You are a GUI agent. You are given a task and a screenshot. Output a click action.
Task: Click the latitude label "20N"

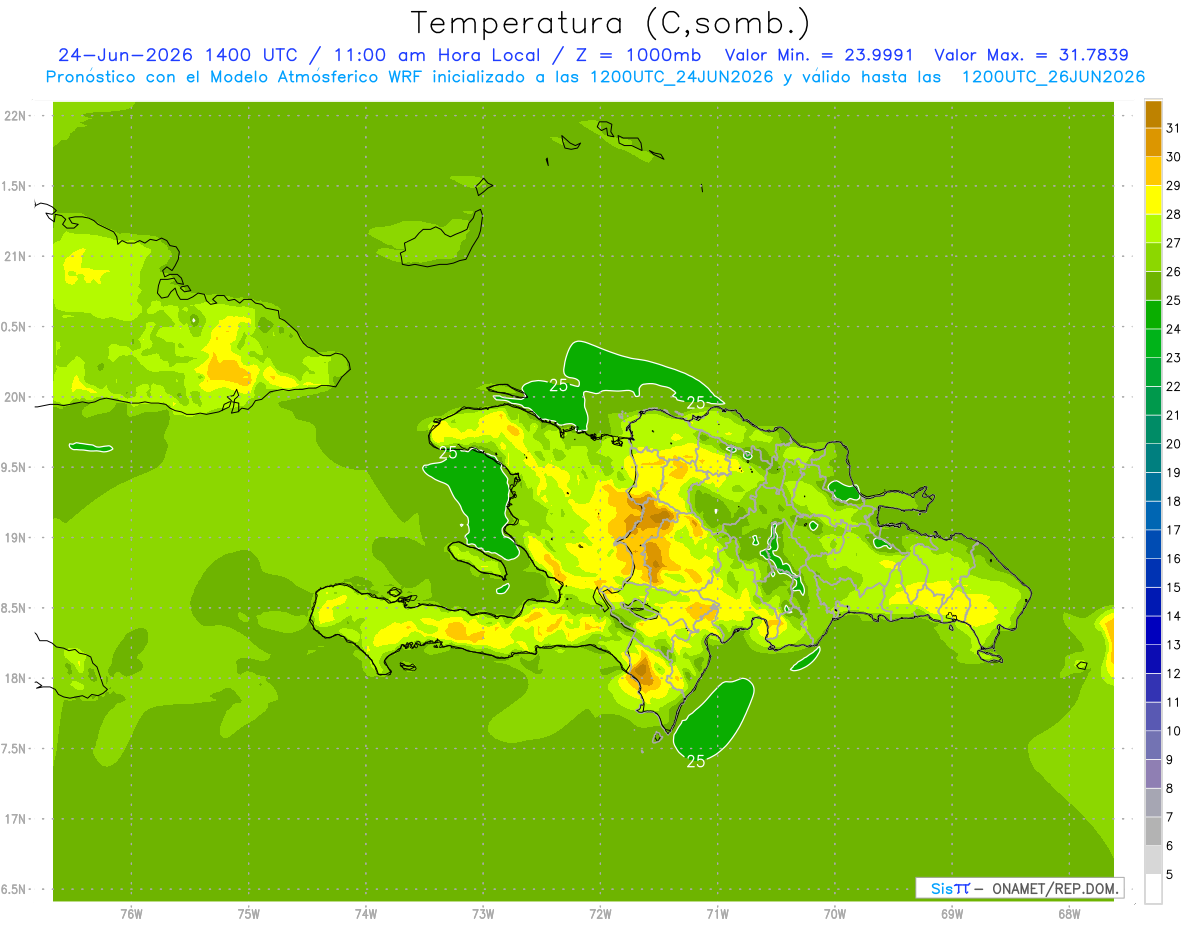pos(17,397)
